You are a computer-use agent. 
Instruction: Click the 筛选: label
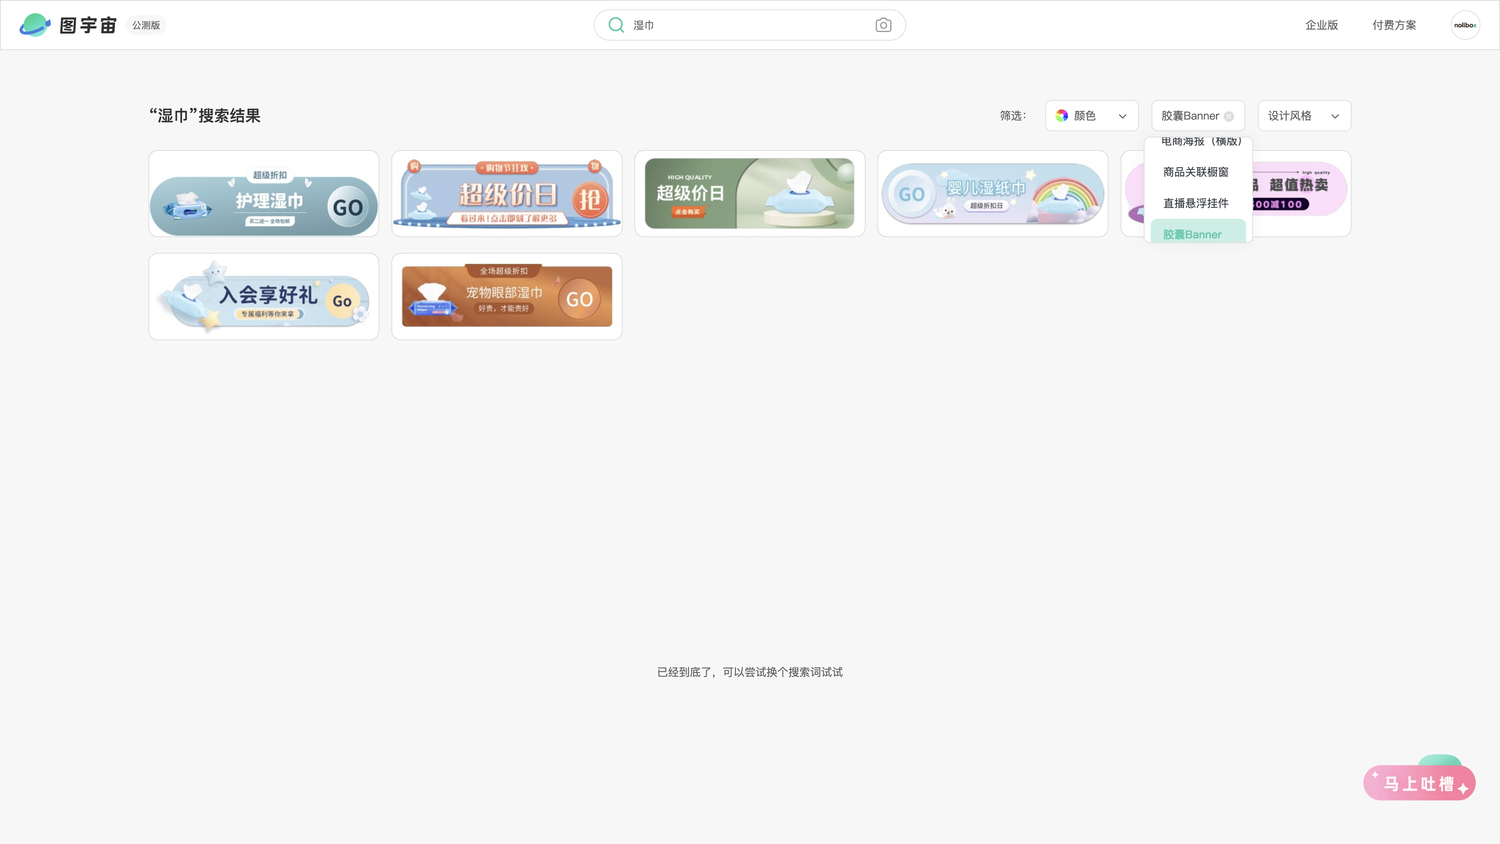(1013, 116)
